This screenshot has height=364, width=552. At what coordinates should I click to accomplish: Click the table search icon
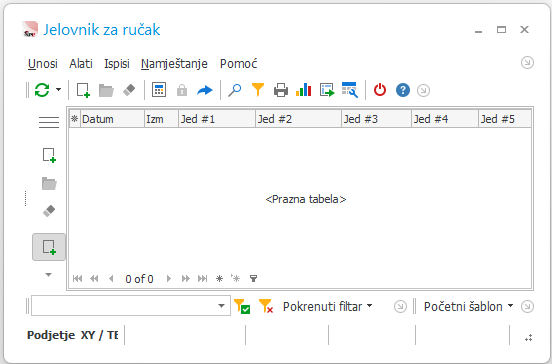click(350, 90)
